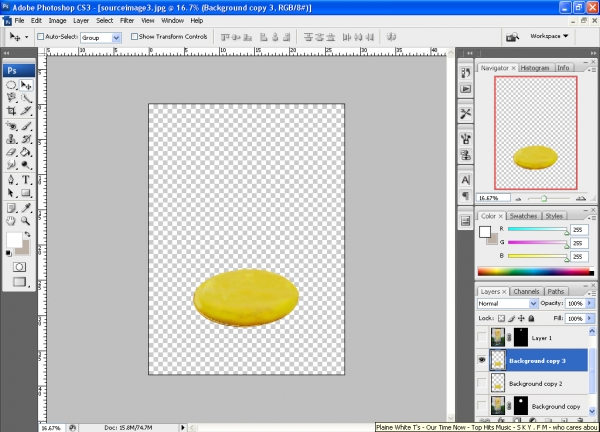Show Background copy layer visibility
Image resolution: width=600 pixels, height=432 pixels.
point(482,406)
